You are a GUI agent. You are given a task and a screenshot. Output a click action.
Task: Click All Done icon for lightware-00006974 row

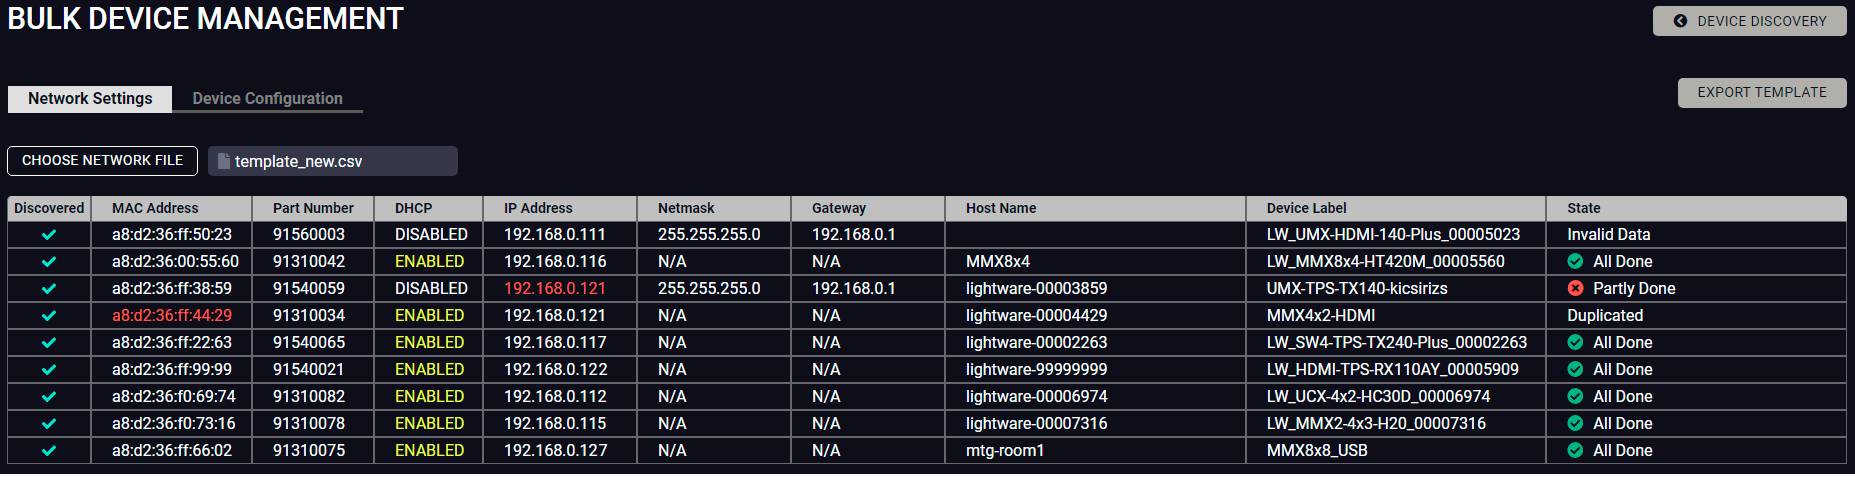coord(1575,396)
